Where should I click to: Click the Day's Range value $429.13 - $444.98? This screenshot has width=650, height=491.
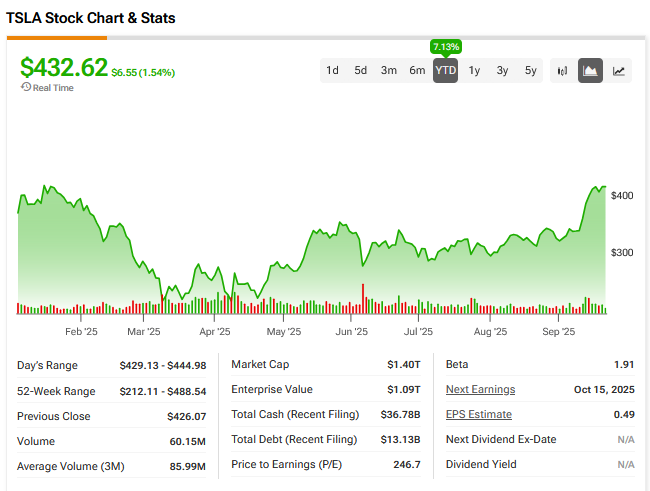(163, 365)
